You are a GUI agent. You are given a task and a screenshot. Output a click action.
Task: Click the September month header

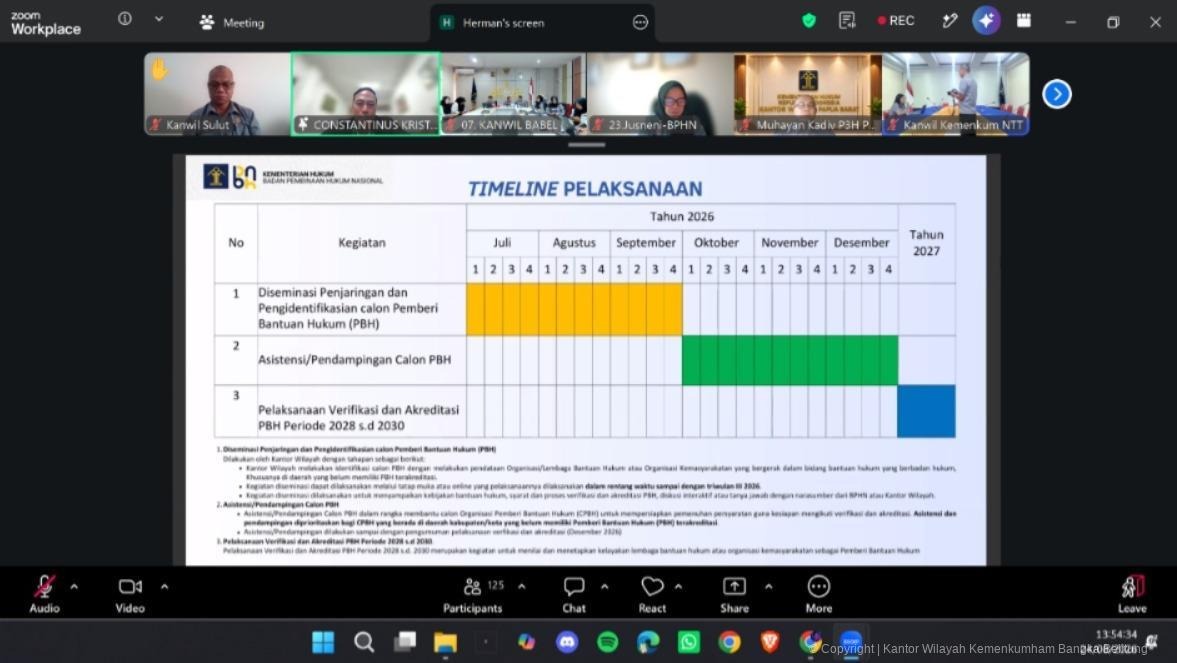[x=646, y=243]
